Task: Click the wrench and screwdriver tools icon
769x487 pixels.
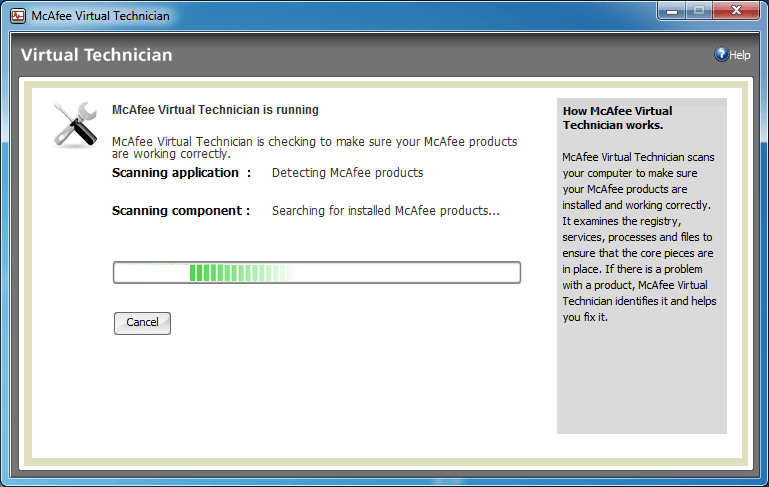Action: (76, 125)
